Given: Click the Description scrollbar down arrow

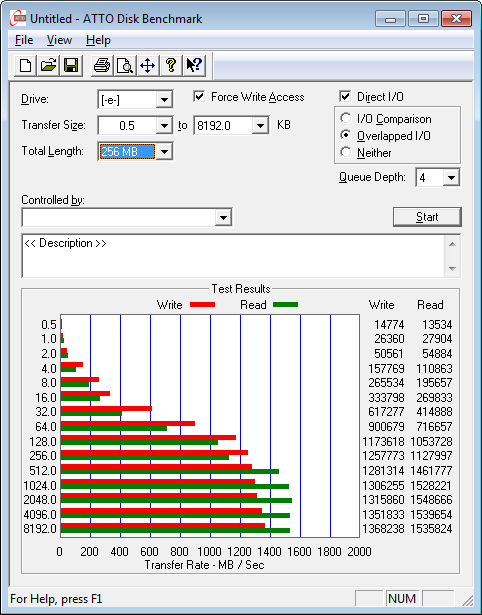Looking at the screenshot, I should click(x=452, y=269).
